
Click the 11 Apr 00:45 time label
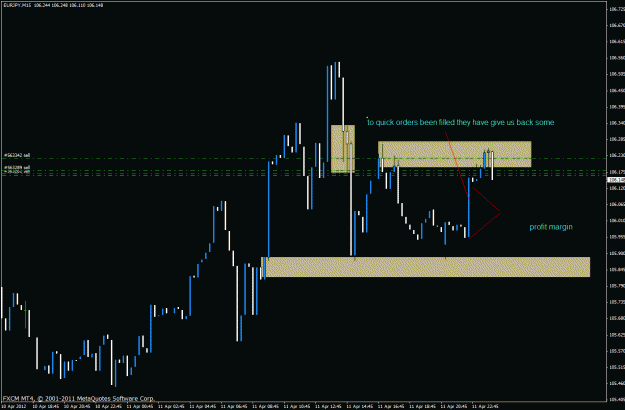(x=140, y=407)
